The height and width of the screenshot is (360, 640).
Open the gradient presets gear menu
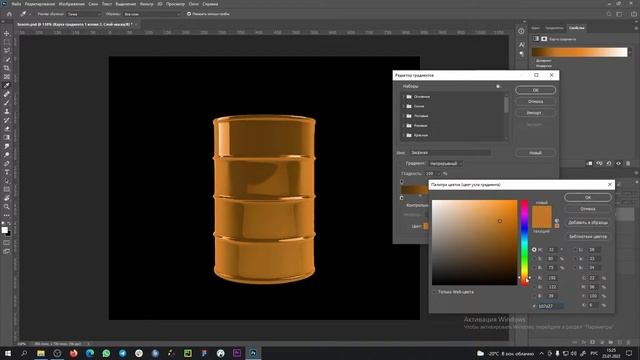(498, 86)
